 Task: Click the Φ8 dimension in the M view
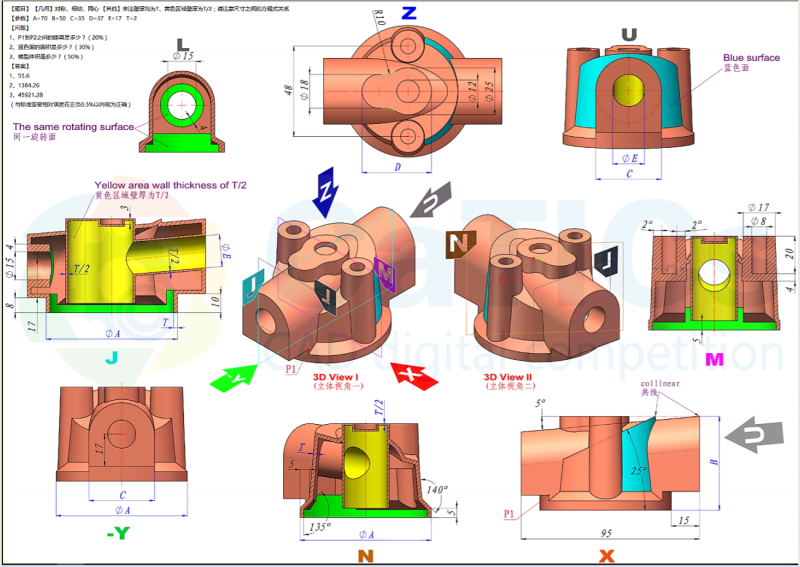[x=759, y=221]
